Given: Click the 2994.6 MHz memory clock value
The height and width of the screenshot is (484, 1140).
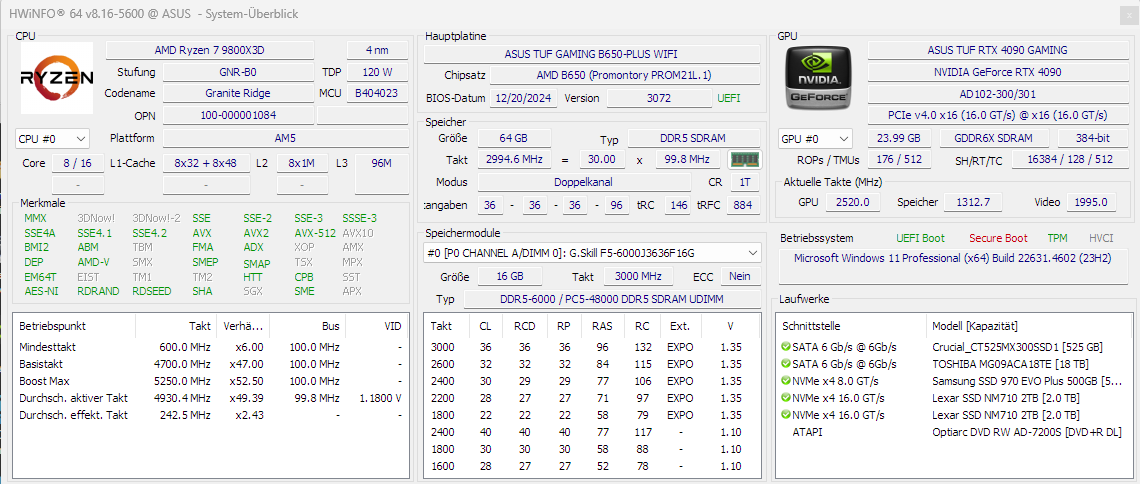Looking at the screenshot, I should 514,159.
